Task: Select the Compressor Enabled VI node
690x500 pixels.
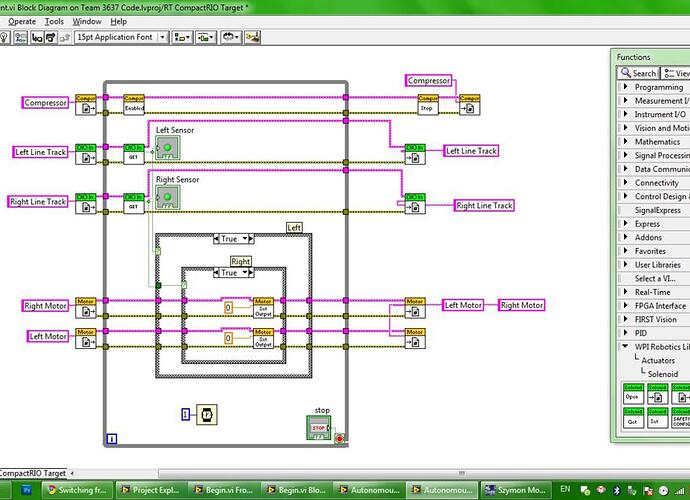Action: tap(134, 105)
